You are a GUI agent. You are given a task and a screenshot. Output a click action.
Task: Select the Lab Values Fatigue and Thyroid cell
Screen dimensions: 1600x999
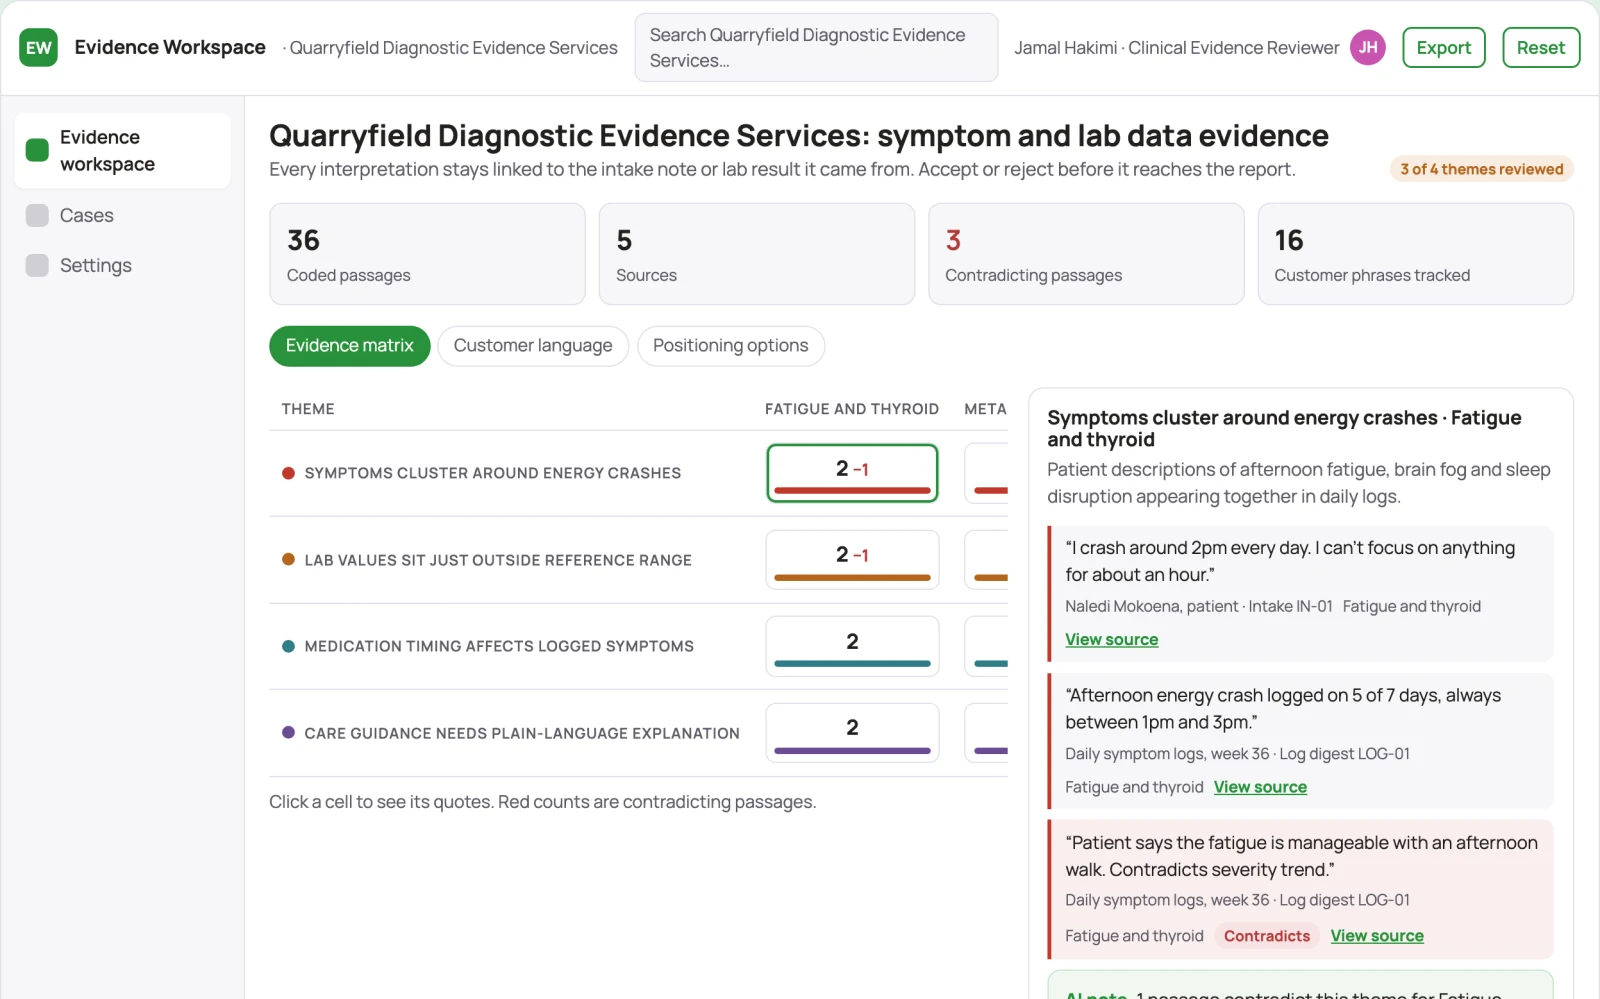coord(852,560)
